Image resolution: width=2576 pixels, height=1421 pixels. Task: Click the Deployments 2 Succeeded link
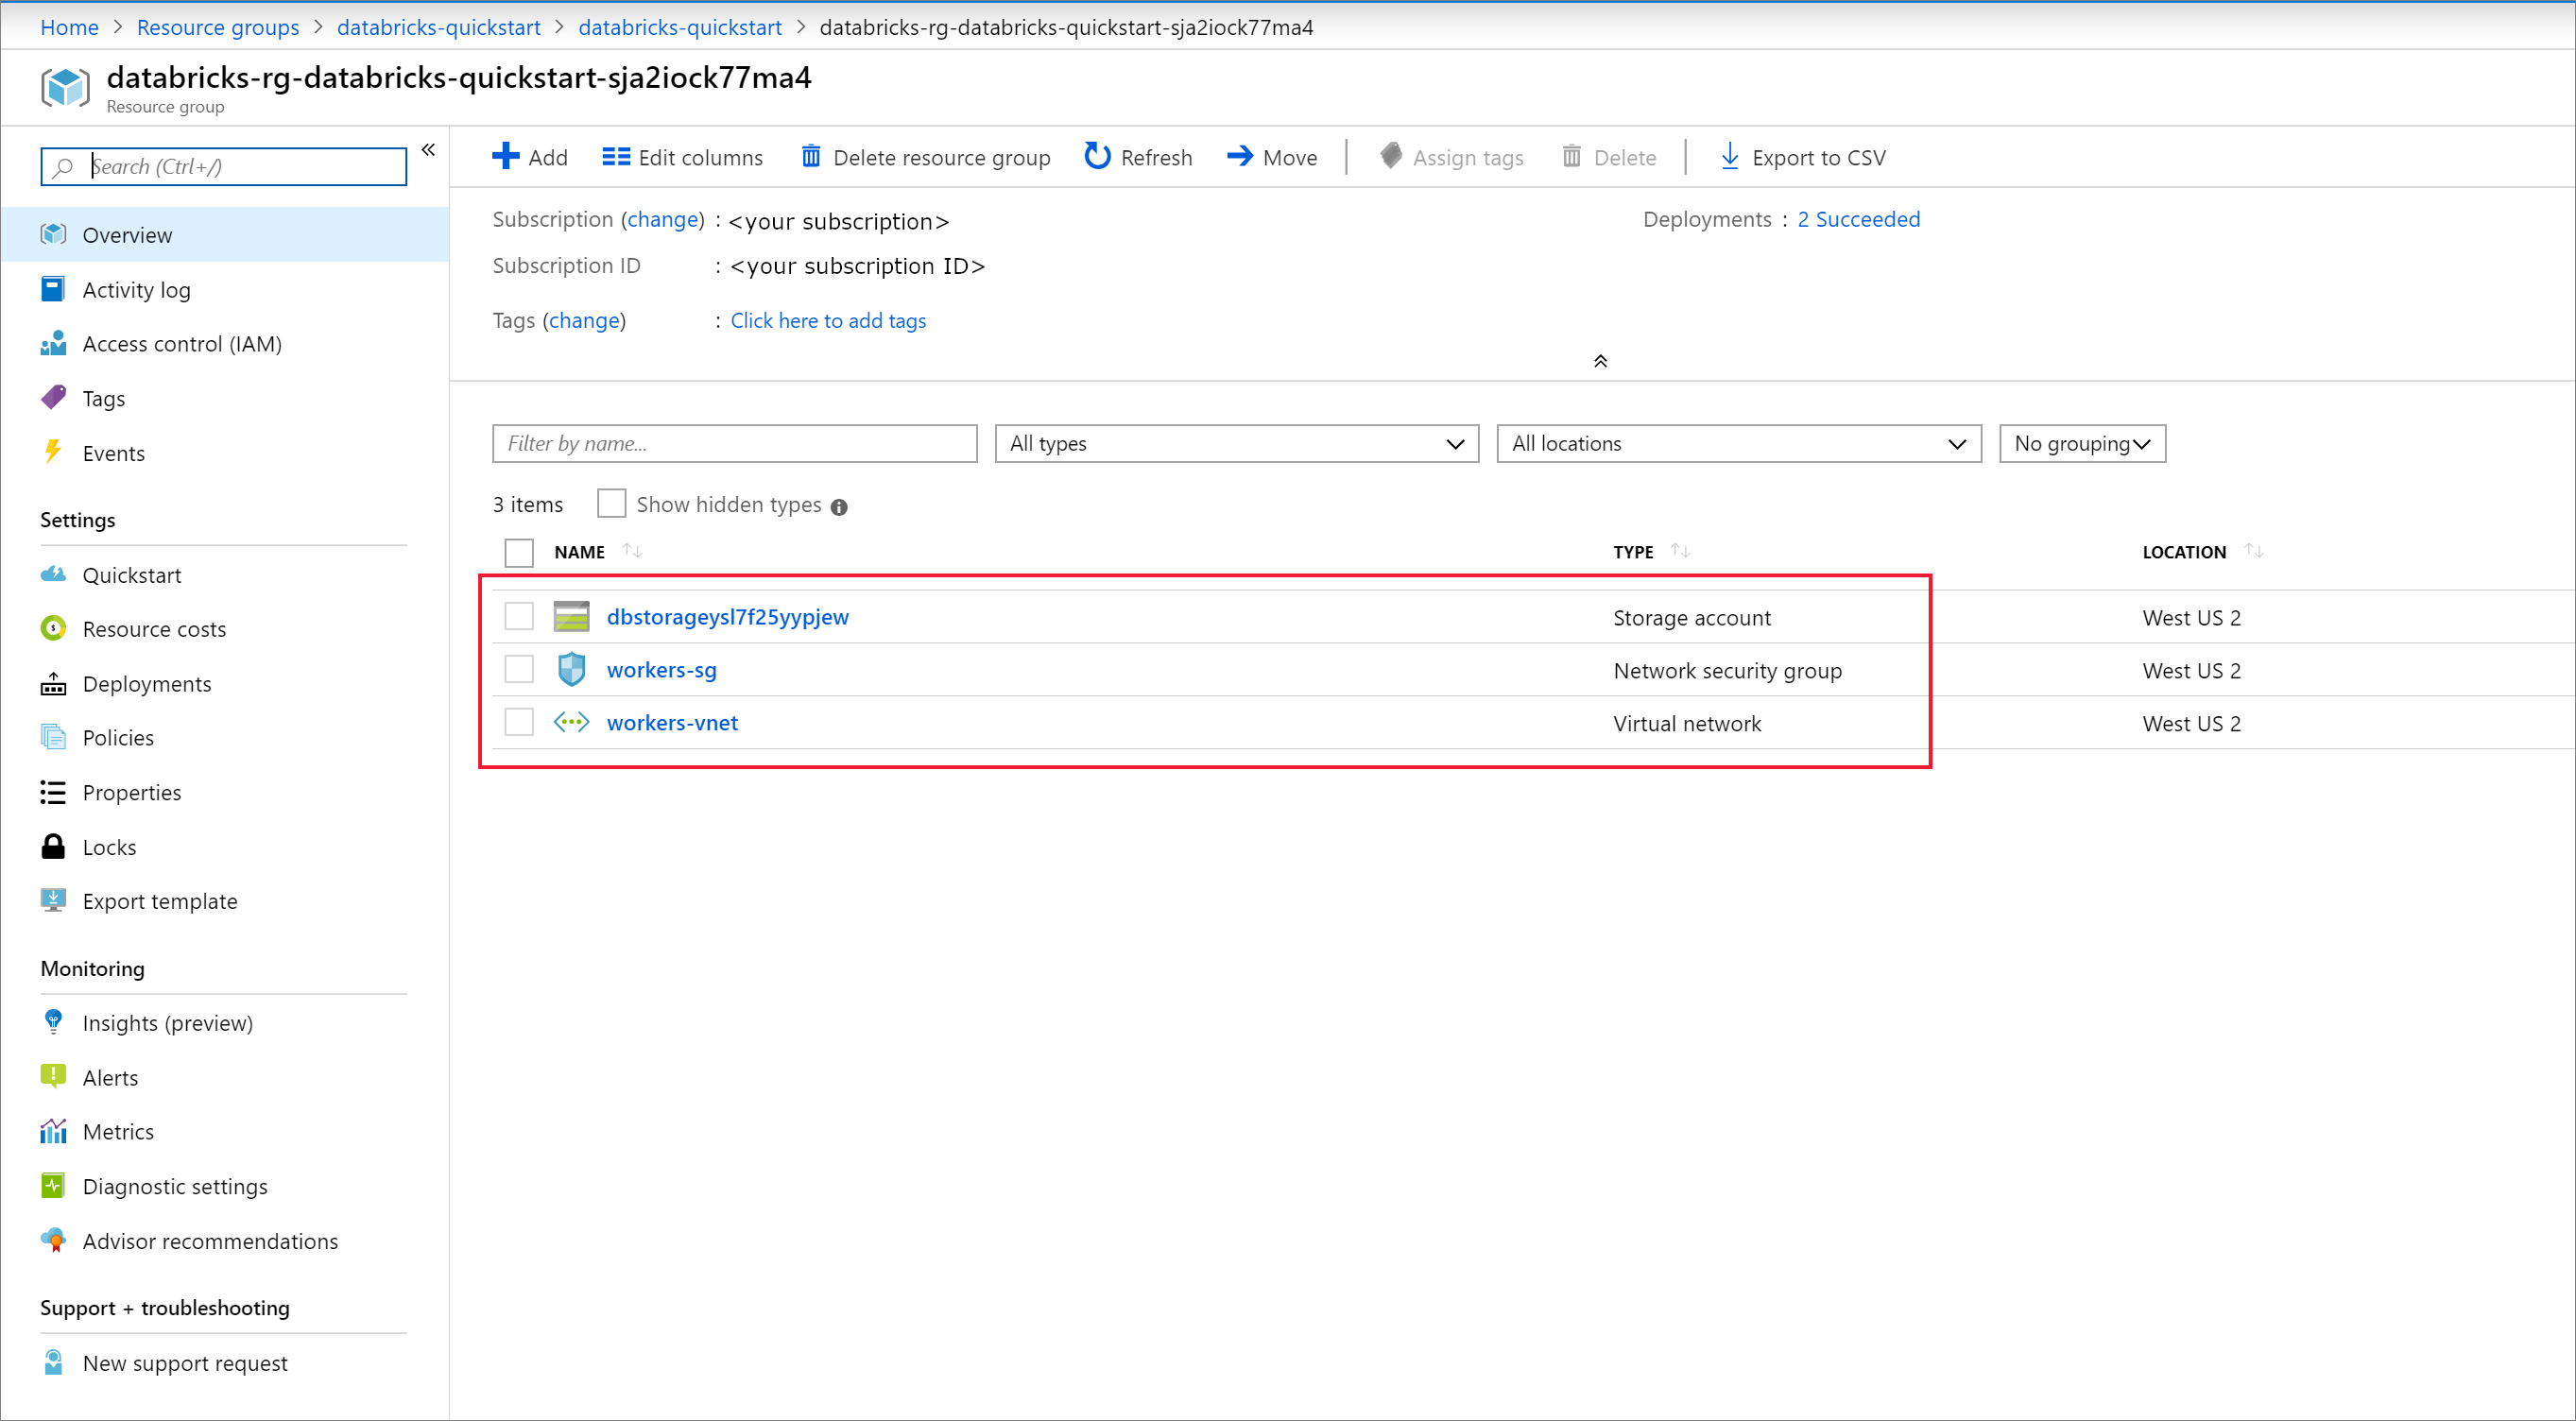(1859, 219)
